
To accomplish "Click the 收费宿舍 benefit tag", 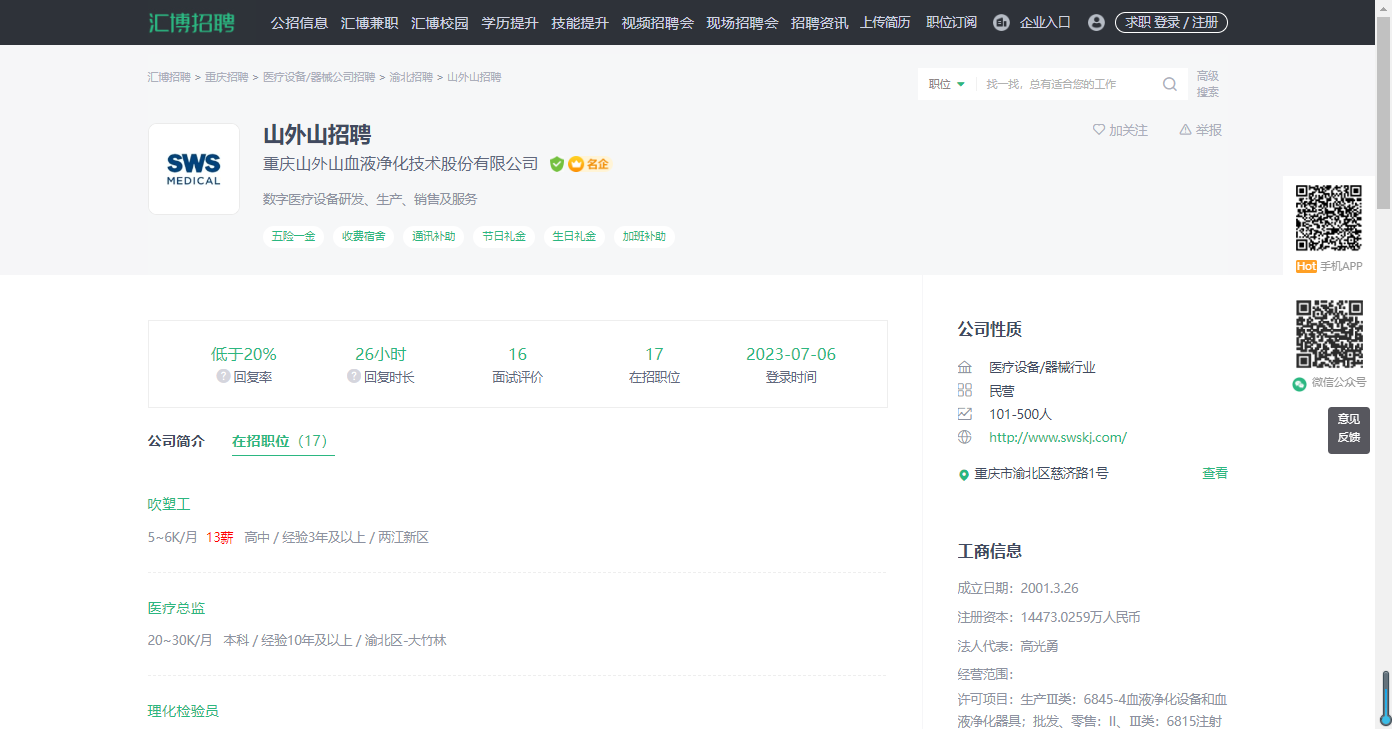I will [x=364, y=237].
